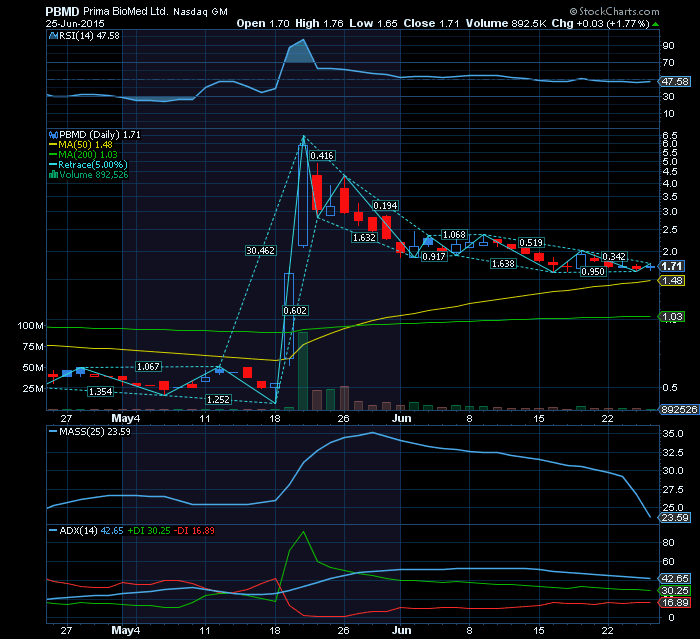Screen dimensions: 700x639
Task: Click the PBMD (Daily) 1.71 legend text
Action: click(100, 135)
